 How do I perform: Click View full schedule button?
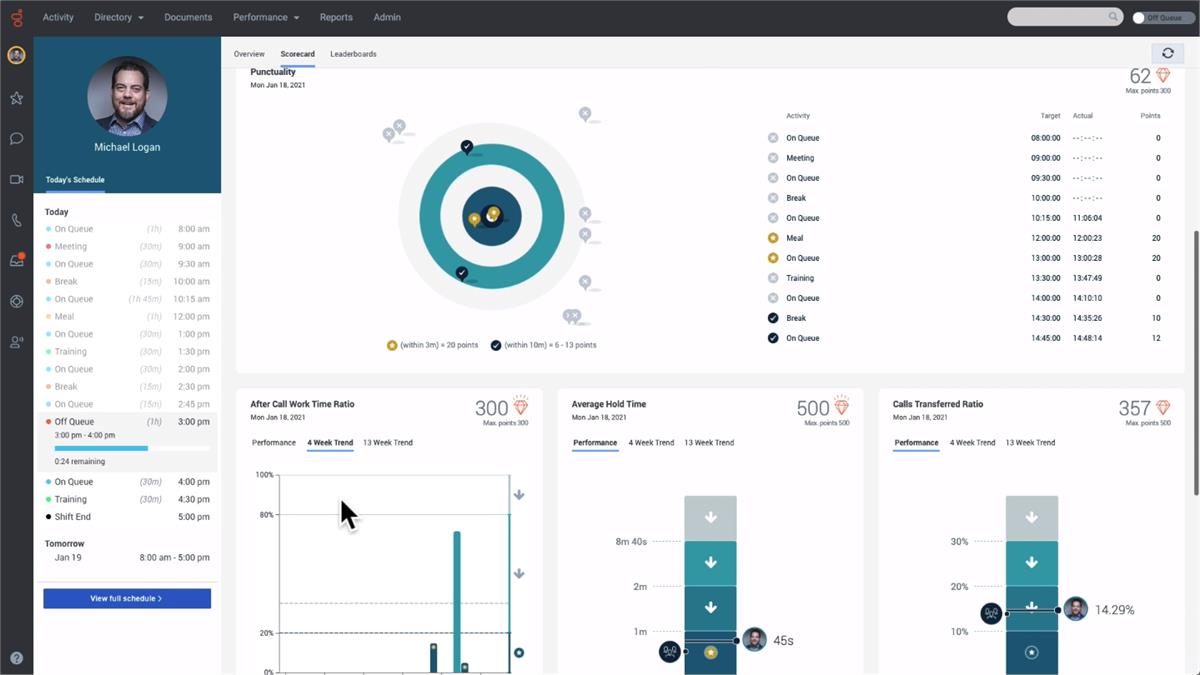(127, 598)
